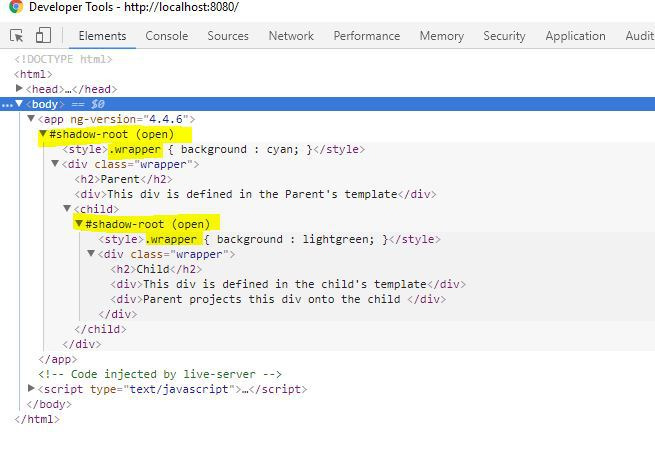
Task: Collapse the child element node
Action: click(x=67, y=208)
